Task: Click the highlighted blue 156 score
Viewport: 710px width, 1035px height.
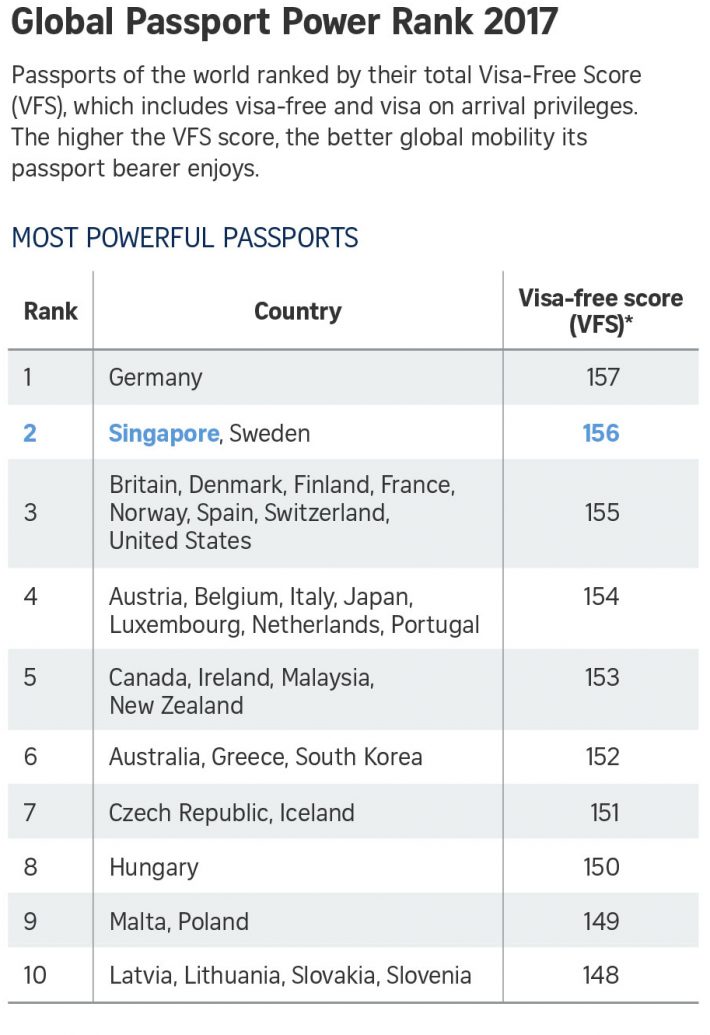Action: click(601, 433)
